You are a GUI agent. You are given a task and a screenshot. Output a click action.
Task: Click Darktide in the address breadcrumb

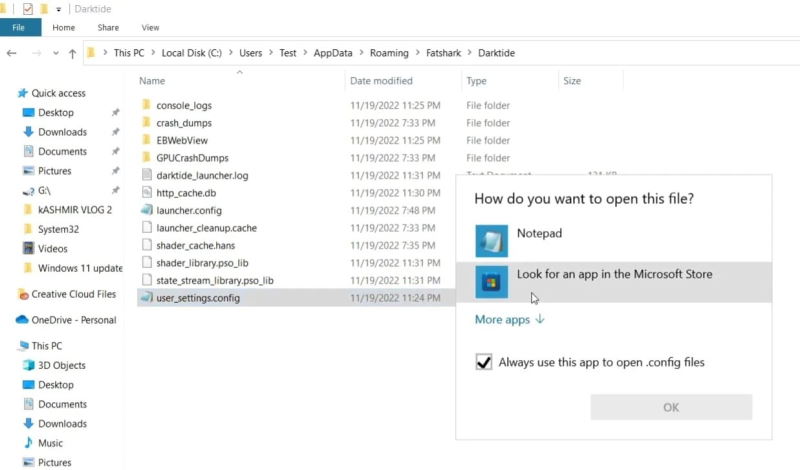point(496,53)
